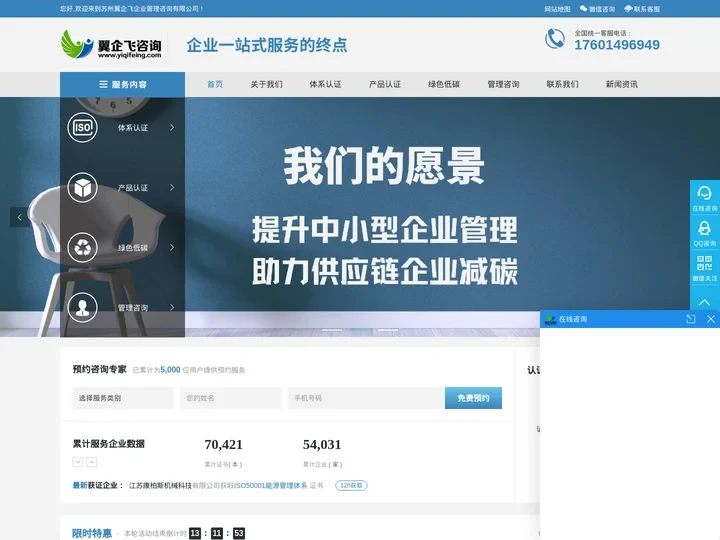Open 体系认证 in the top navigation bar

click(x=325, y=84)
